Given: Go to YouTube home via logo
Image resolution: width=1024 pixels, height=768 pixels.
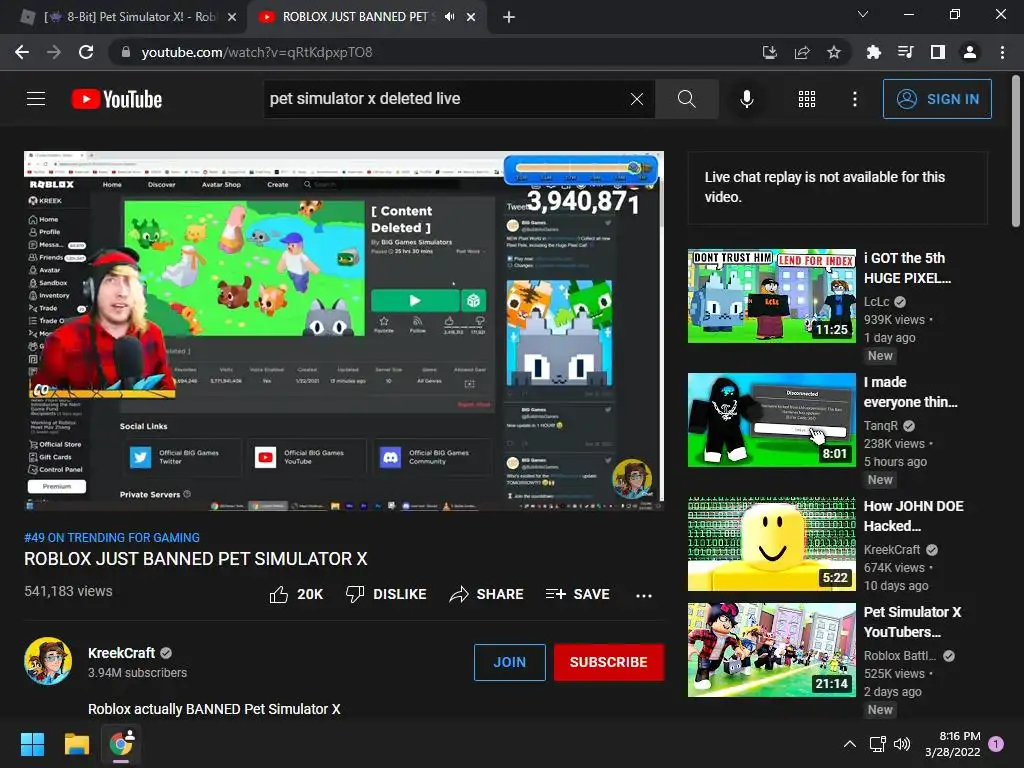Looking at the screenshot, I should (x=117, y=99).
